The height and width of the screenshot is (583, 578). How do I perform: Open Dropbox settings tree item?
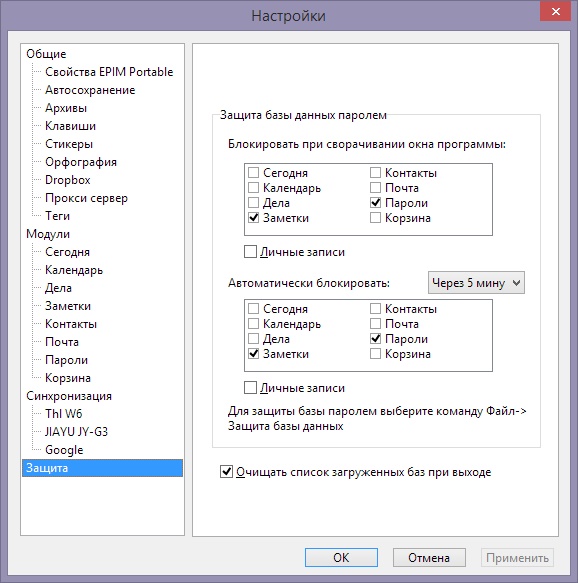pyautogui.click(x=68, y=180)
